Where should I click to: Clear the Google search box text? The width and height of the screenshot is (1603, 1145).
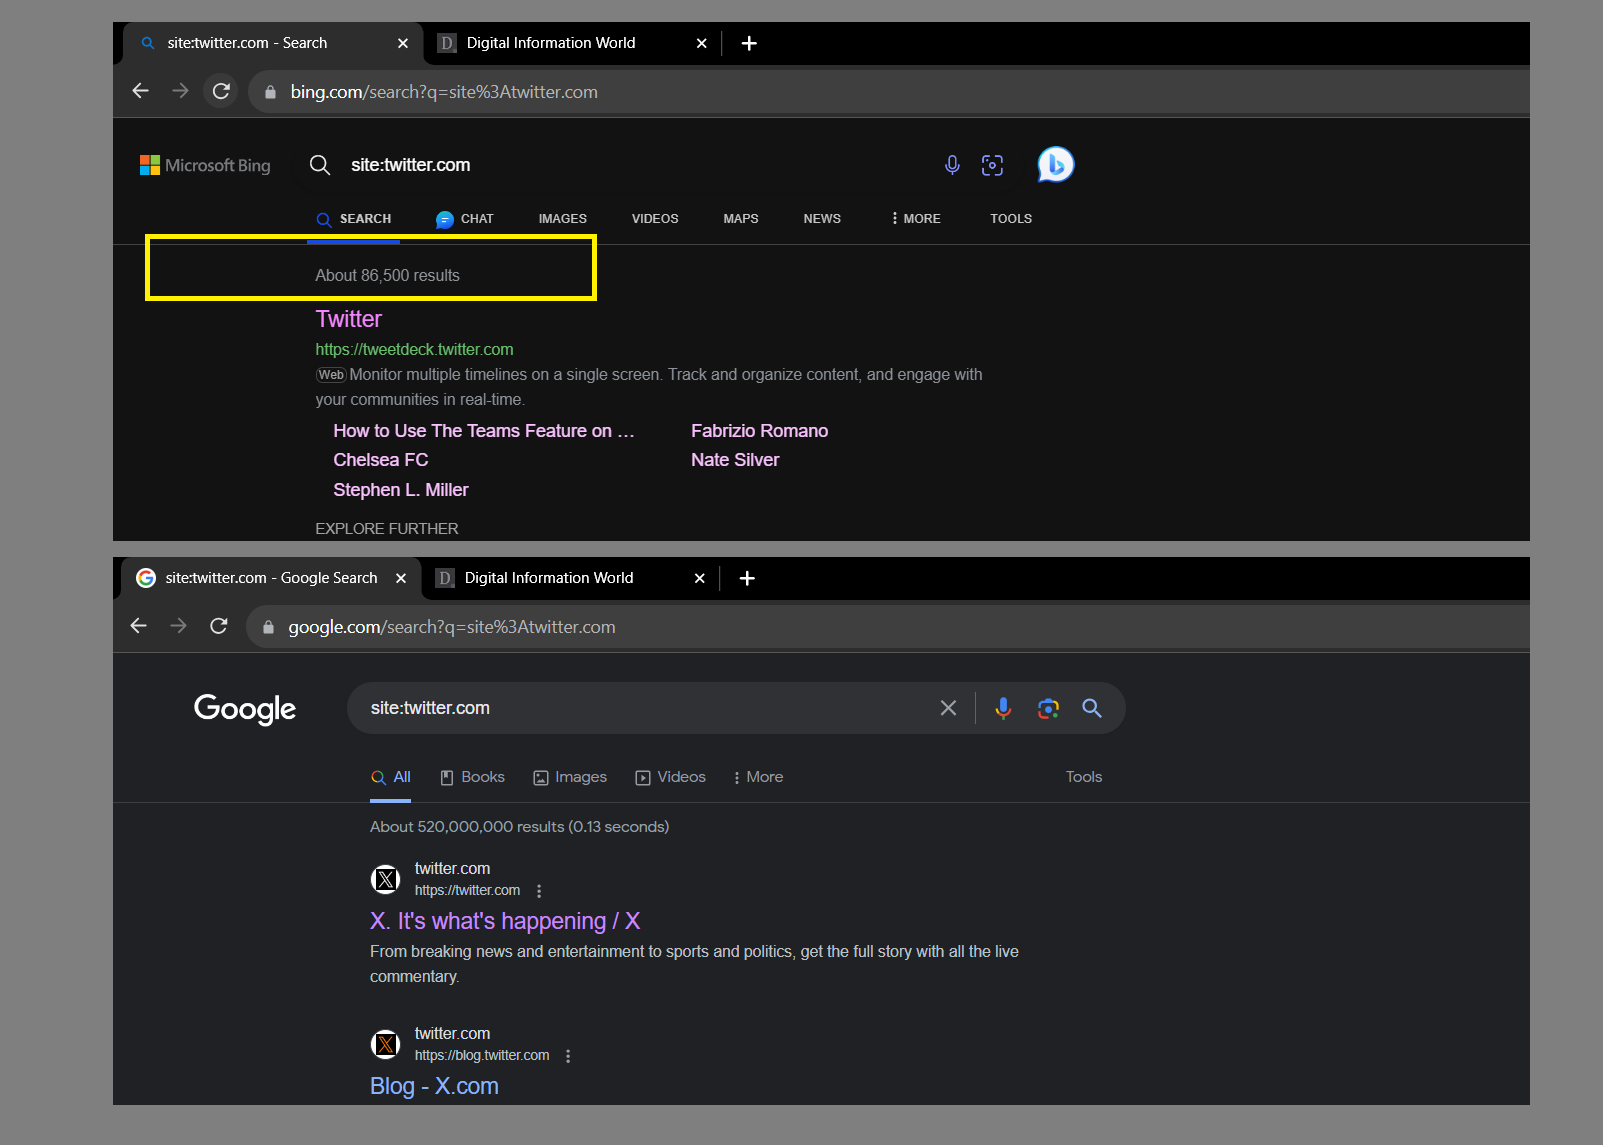point(948,708)
